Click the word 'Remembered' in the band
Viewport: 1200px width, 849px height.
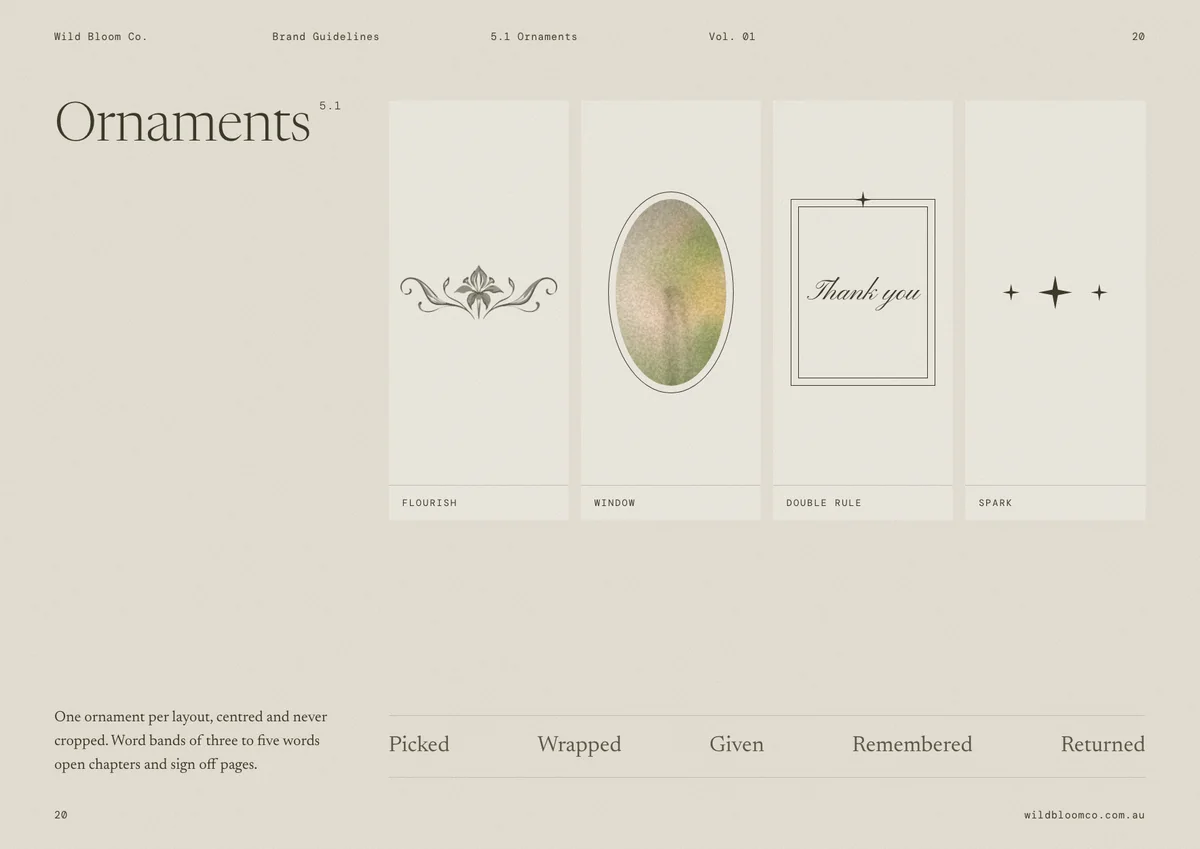[912, 744]
